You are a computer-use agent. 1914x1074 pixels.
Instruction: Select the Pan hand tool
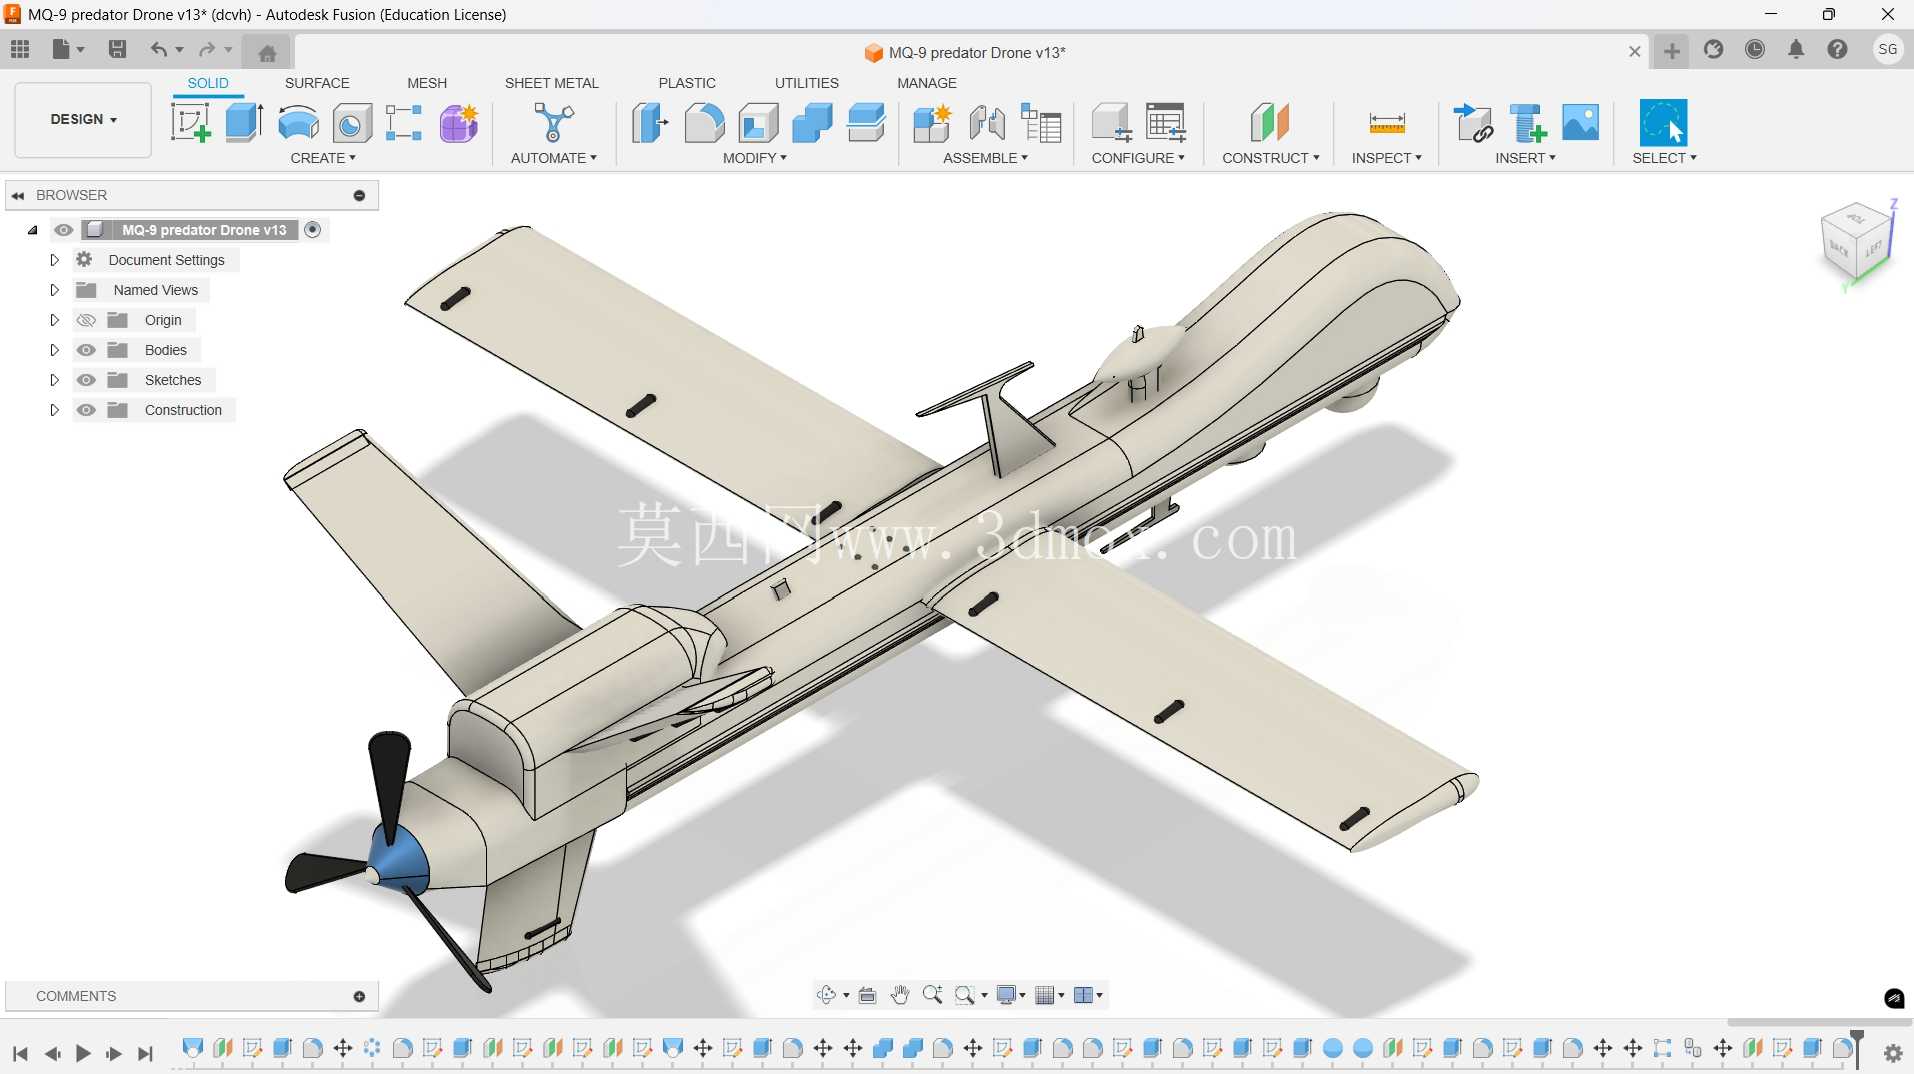pos(900,995)
